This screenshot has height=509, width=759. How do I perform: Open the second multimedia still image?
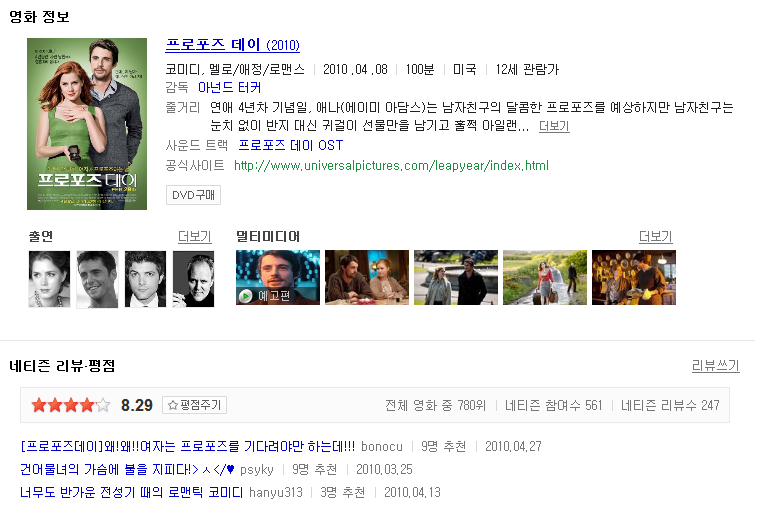(x=366, y=278)
